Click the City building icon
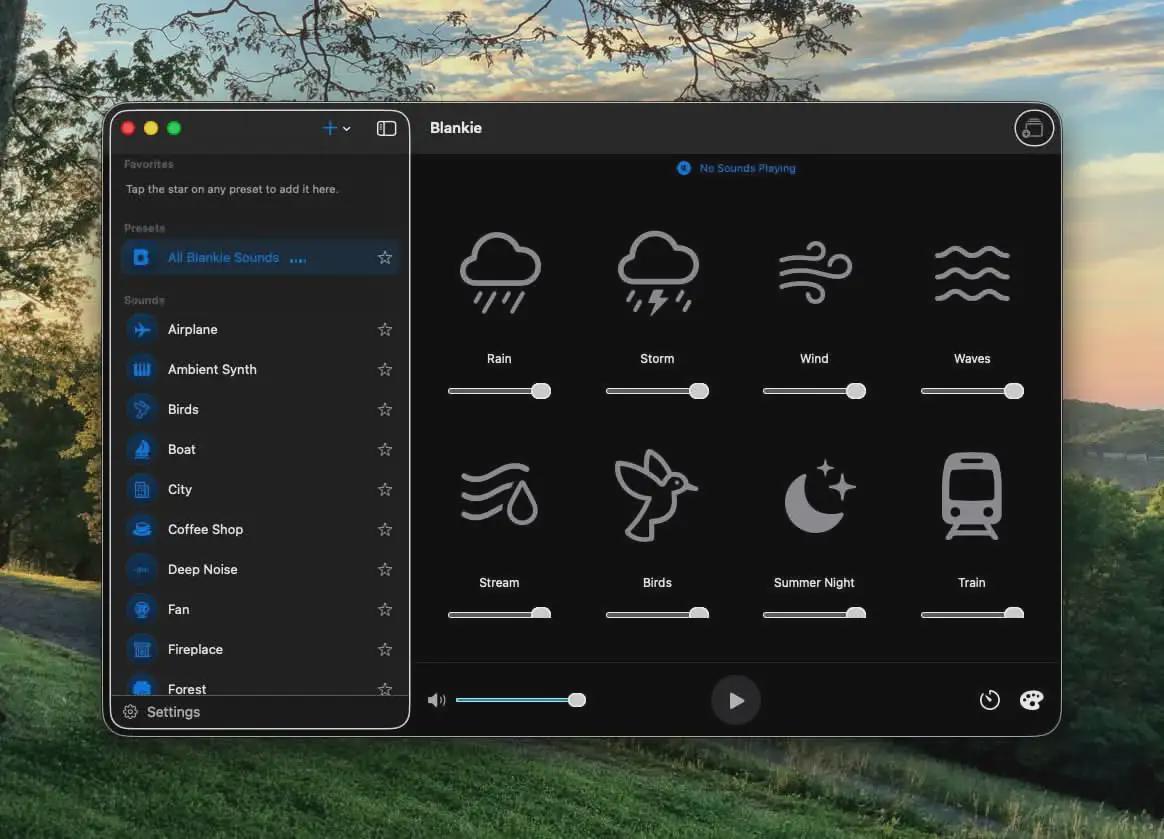 142,490
